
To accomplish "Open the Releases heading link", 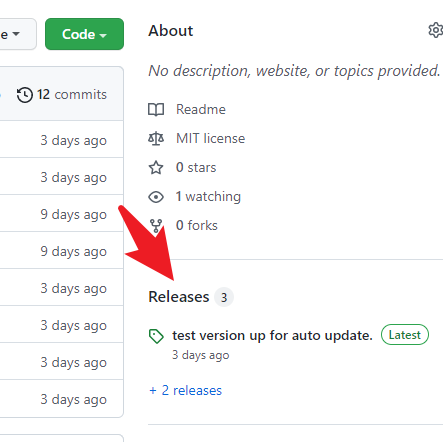I will click(179, 297).
